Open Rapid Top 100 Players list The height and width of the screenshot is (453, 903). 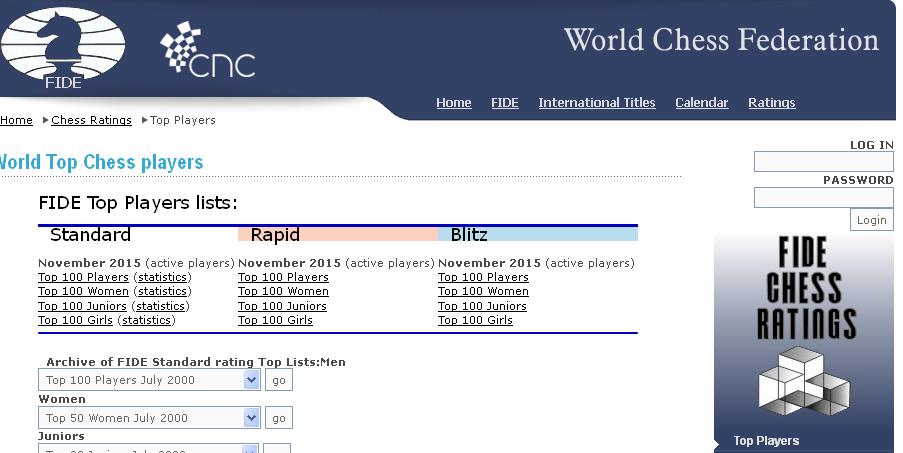click(x=283, y=277)
